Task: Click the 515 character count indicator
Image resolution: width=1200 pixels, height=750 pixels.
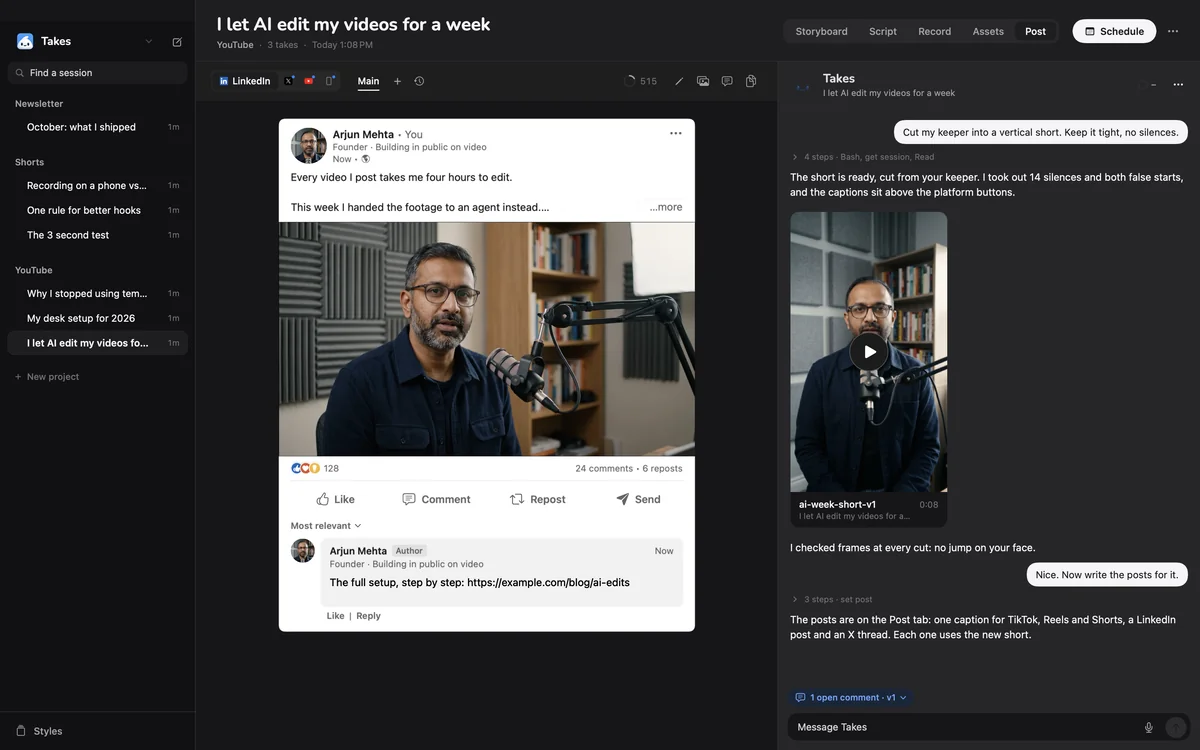Action: click(x=641, y=81)
